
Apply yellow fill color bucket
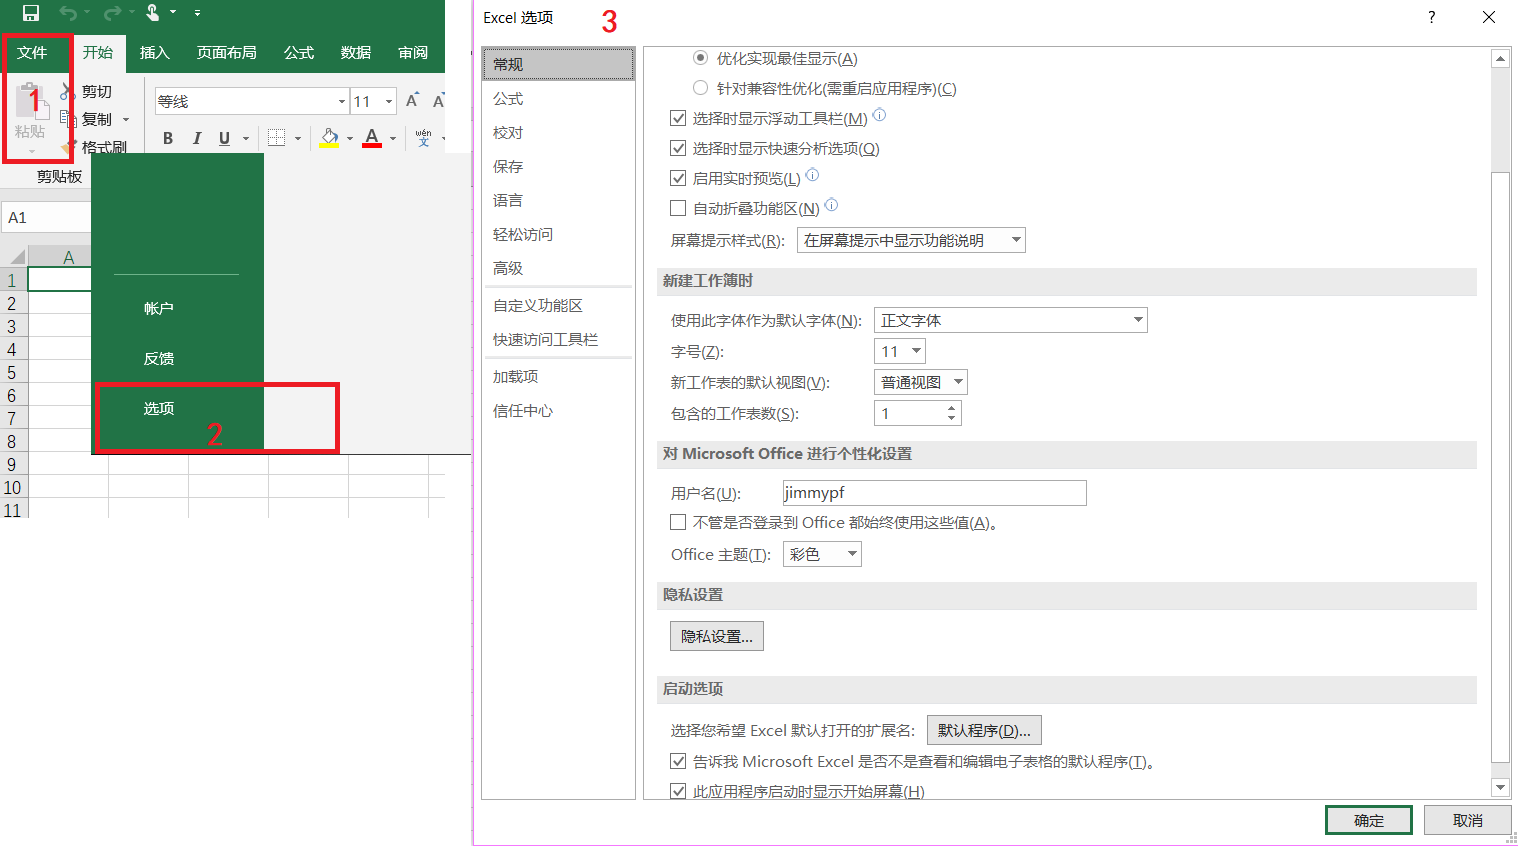tap(329, 138)
